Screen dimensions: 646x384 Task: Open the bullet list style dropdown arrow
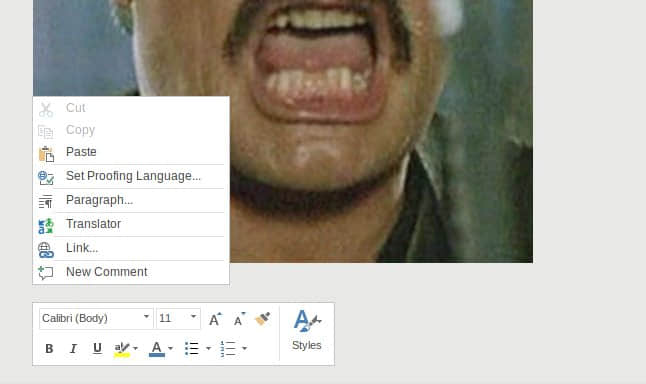(208, 349)
